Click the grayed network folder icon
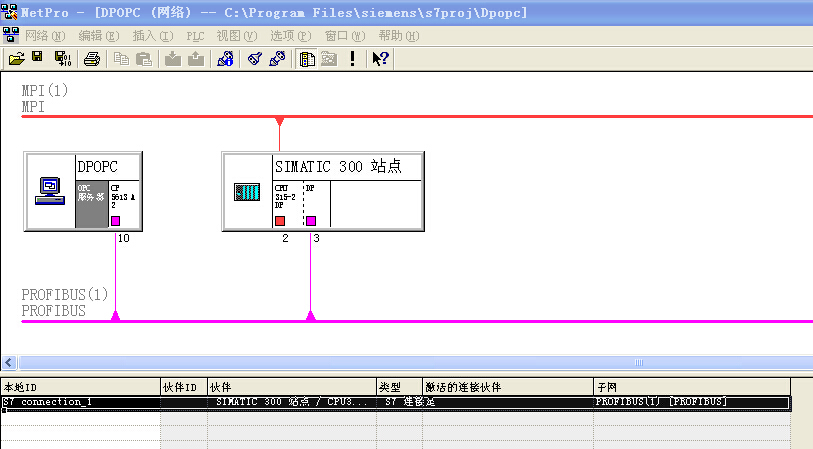The width and height of the screenshot is (813, 449). point(329,59)
